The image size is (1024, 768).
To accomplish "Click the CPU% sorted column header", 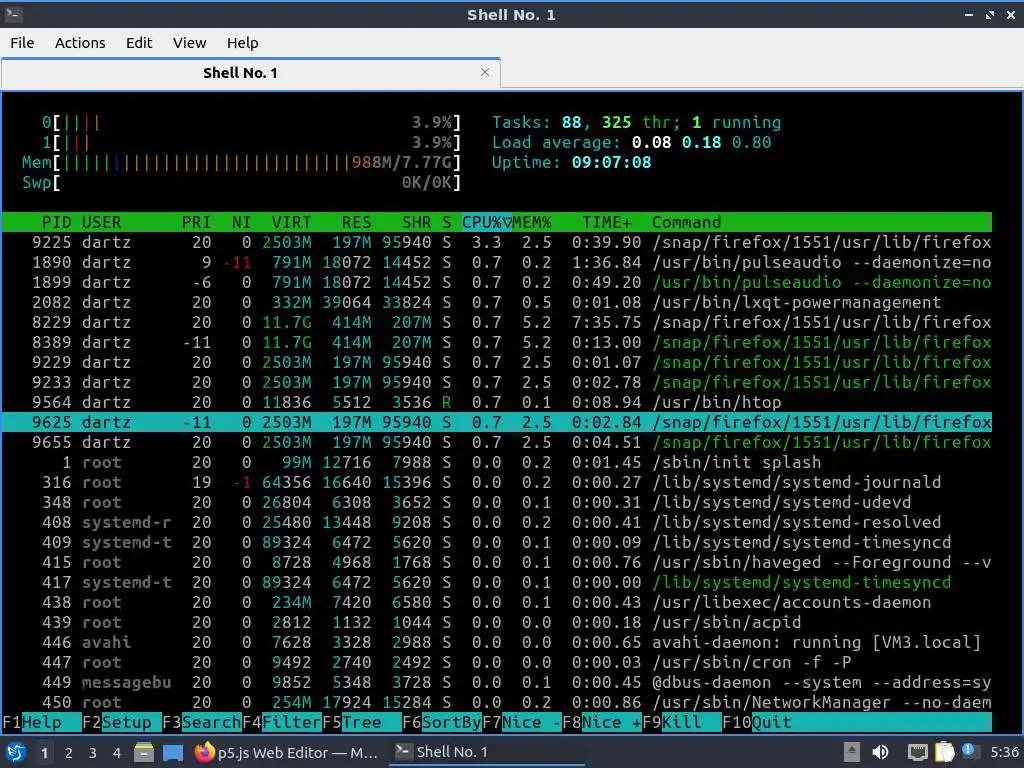I will [487, 222].
